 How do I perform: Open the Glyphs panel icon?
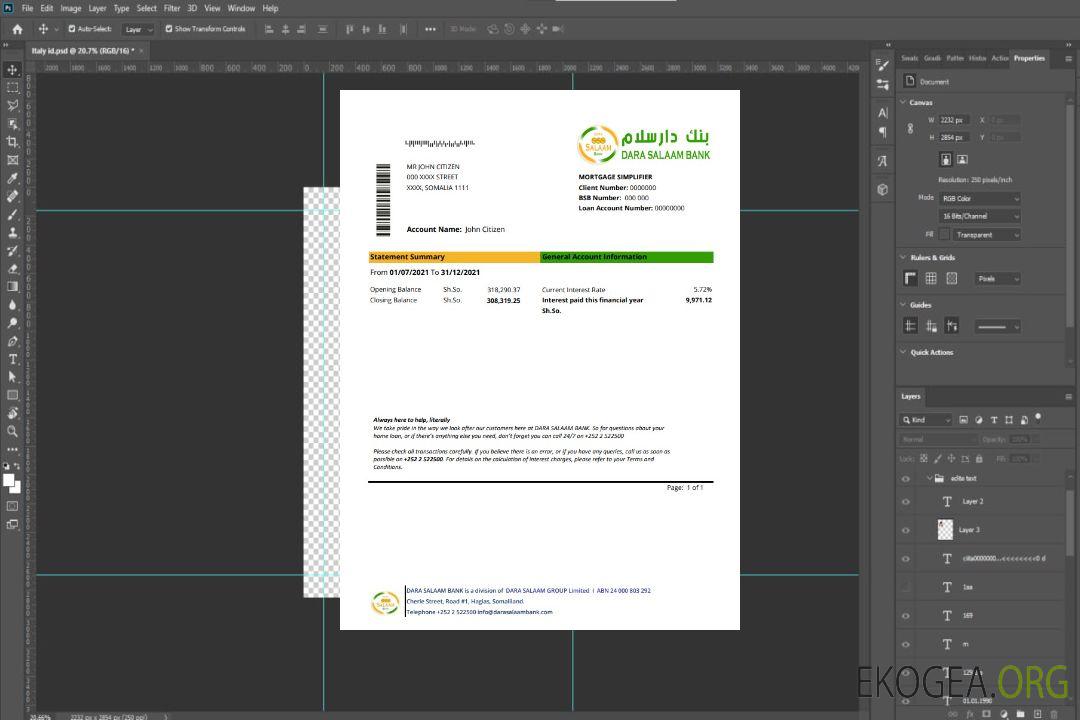883,161
